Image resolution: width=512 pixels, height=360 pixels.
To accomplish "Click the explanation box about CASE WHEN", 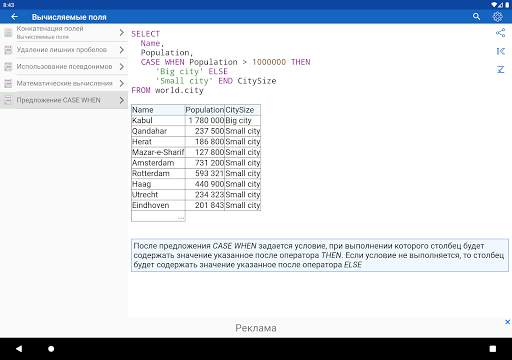I will click(x=320, y=255).
